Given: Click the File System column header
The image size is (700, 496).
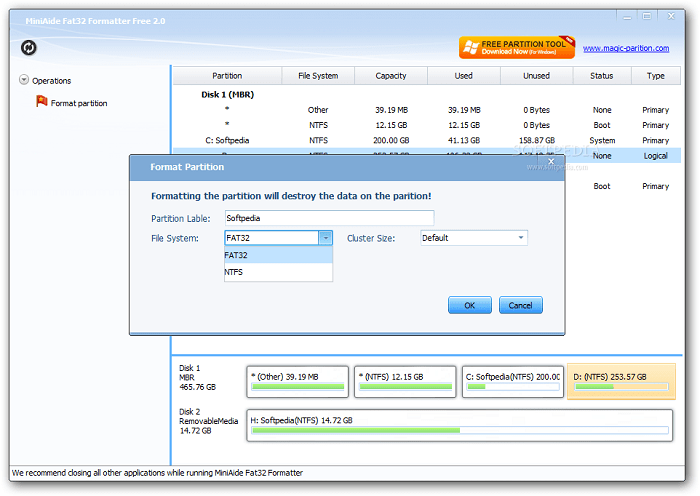Looking at the screenshot, I should tap(318, 76).
